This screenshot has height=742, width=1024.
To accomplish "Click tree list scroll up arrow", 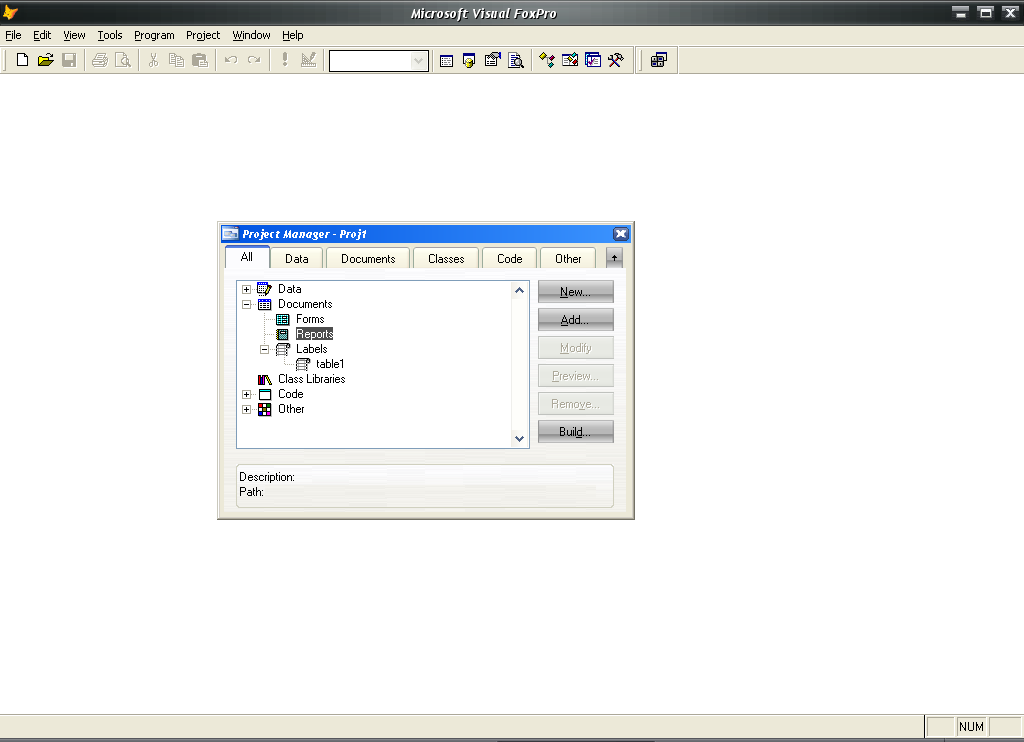I will tap(519, 290).
